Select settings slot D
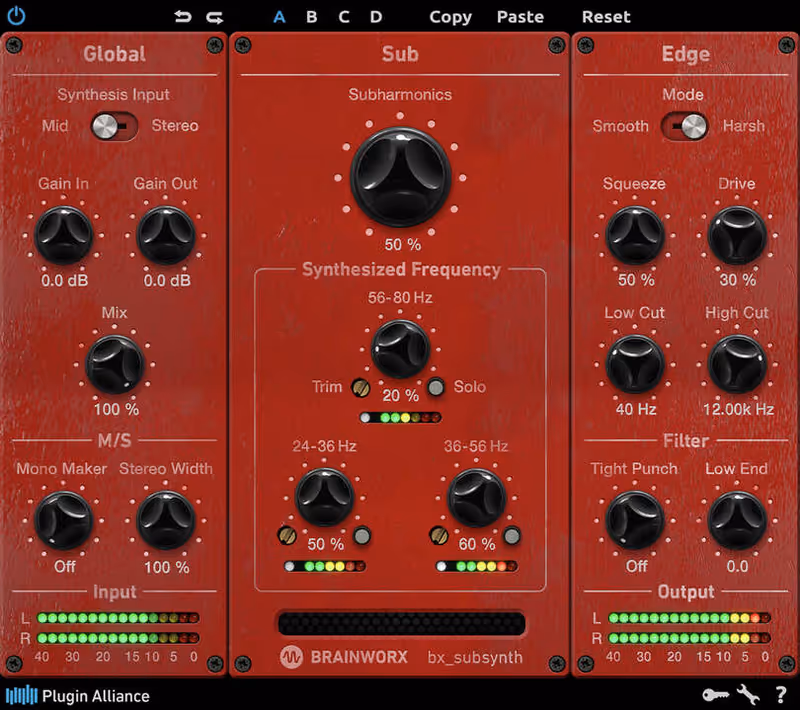Image resolution: width=800 pixels, height=710 pixels. click(x=376, y=17)
